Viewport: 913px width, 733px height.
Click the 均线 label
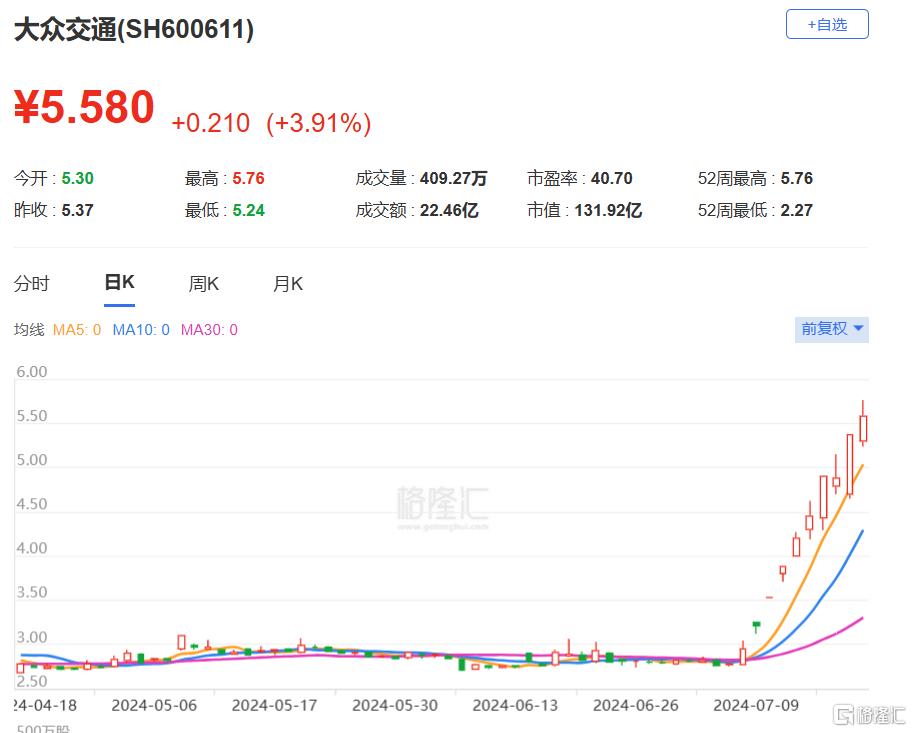(29, 330)
